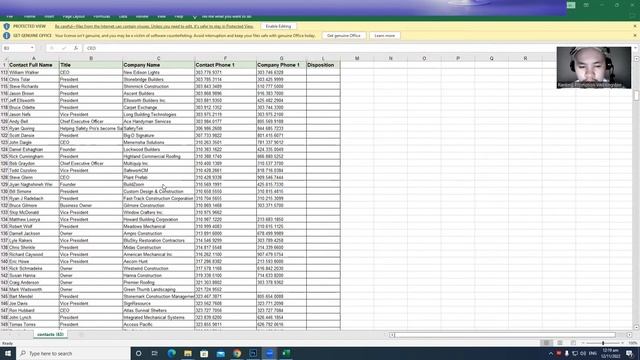The image size is (640, 360).
Task: Select the cell Green Thumb Landscaping
Action: point(158,289)
